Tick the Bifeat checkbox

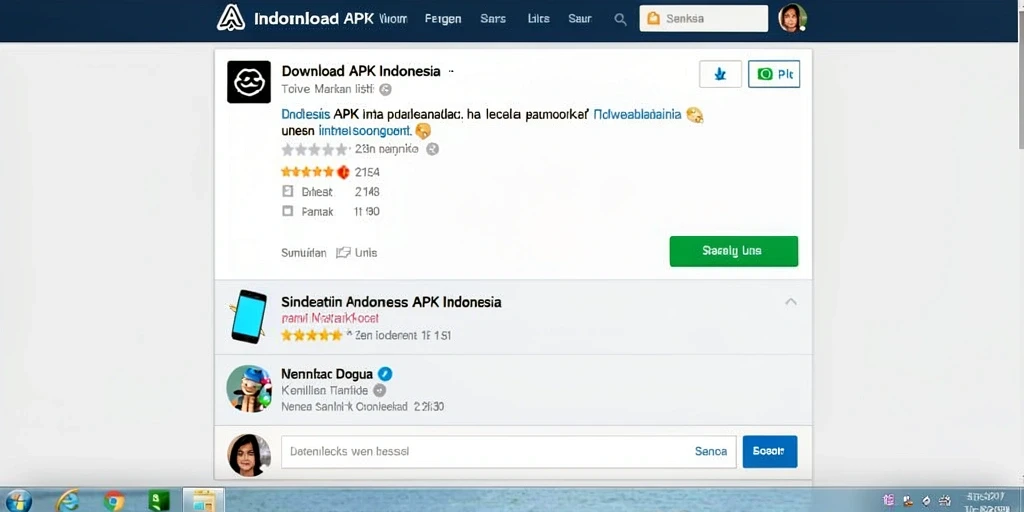coord(287,192)
